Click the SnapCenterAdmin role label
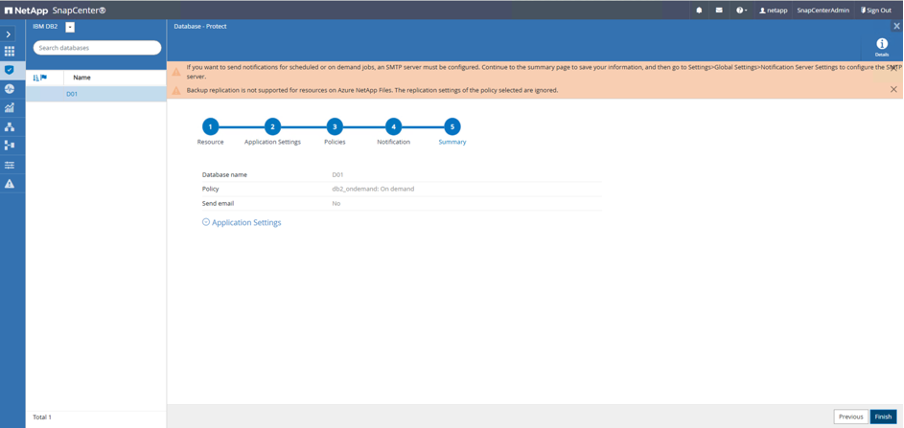 pyautogui.click(x=824, y=10)
